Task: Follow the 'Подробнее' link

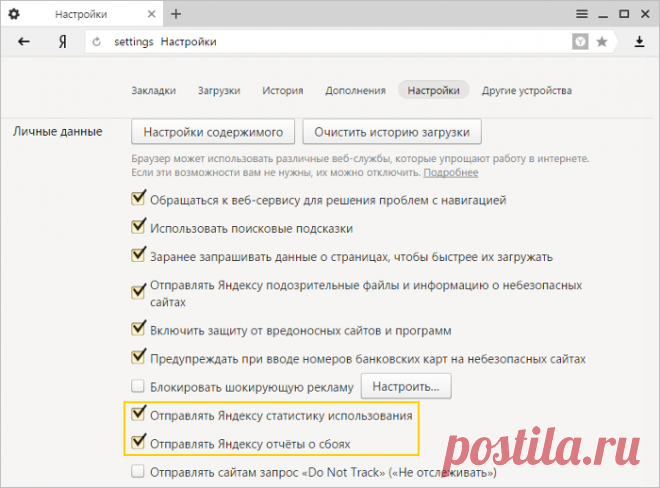Action: (450, 172)
